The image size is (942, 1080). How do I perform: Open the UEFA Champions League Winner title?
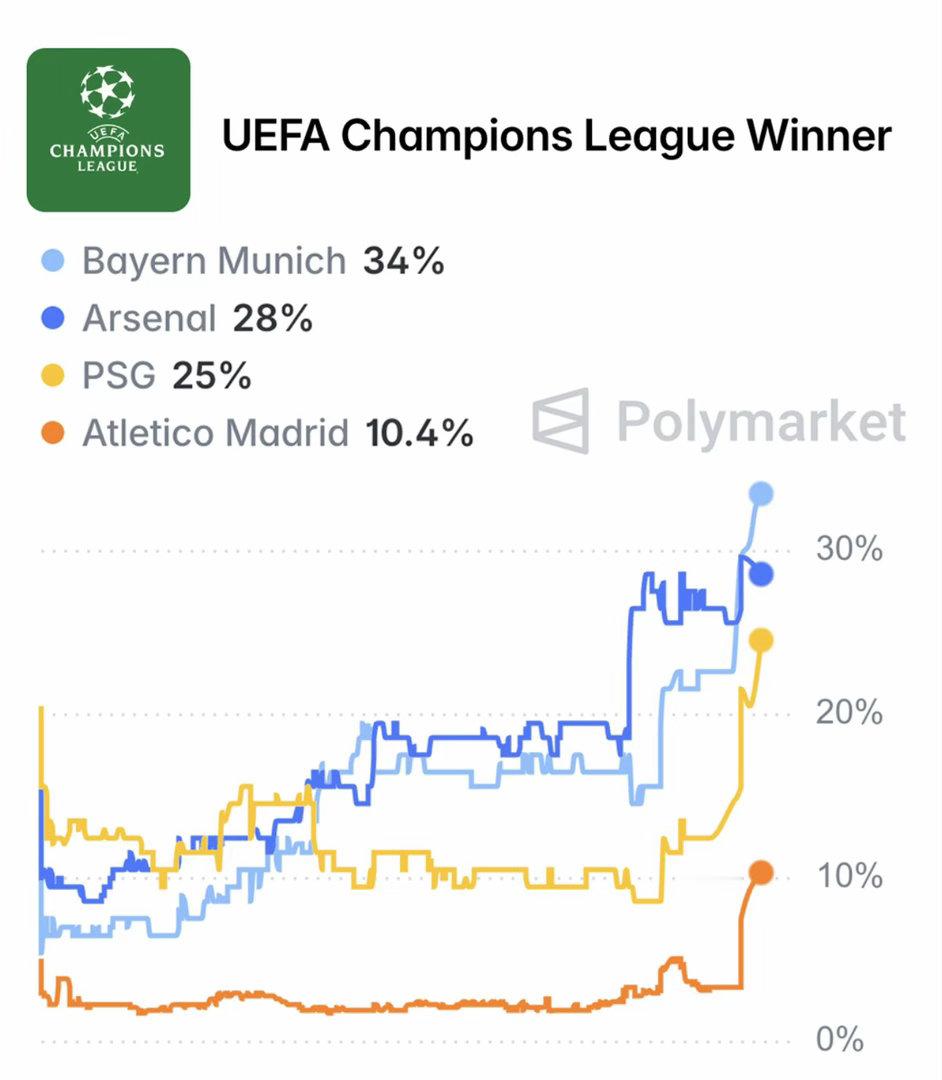(x=556, y=135)
